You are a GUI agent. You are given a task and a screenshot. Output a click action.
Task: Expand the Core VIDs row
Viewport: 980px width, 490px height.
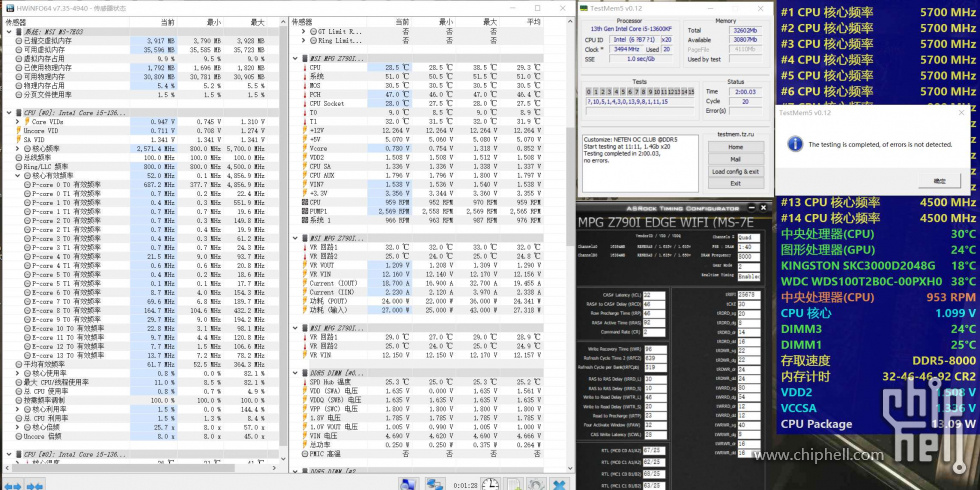(19, 122)
